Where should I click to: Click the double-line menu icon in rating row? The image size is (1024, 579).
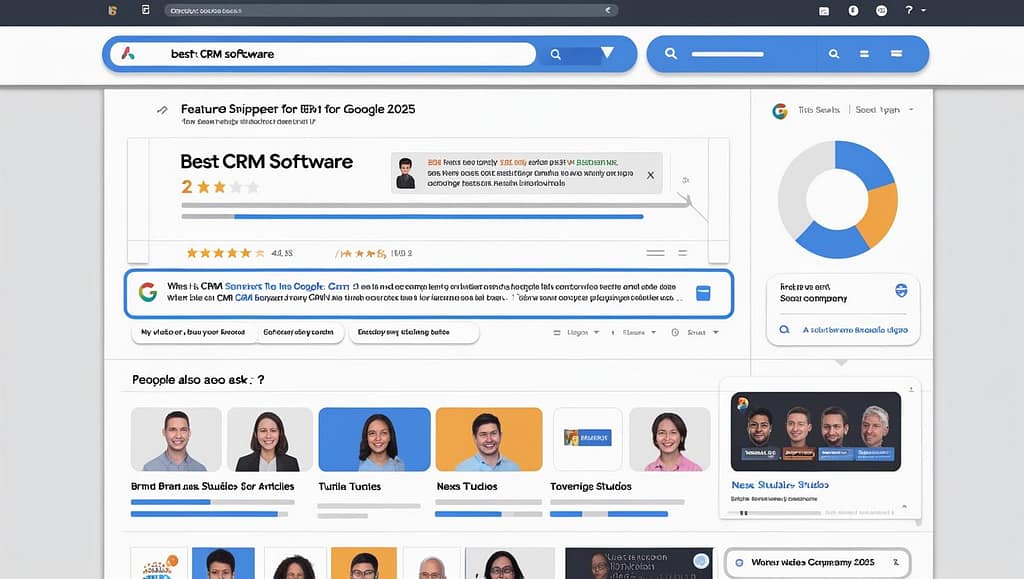coord(655,253)
